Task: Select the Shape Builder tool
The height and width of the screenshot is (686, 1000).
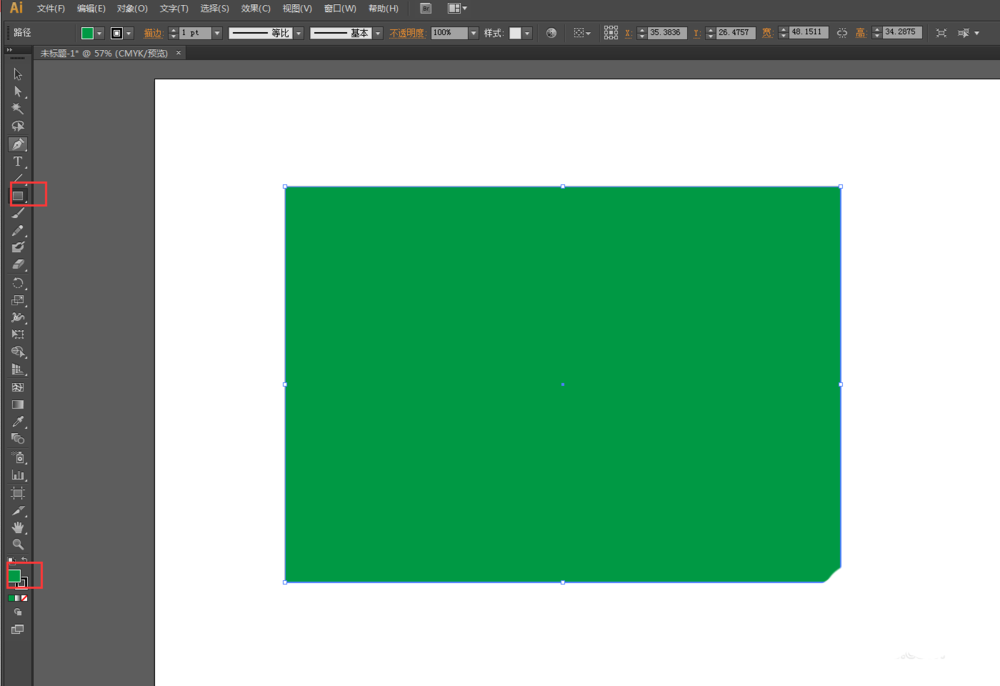Action: click(17, 352)
